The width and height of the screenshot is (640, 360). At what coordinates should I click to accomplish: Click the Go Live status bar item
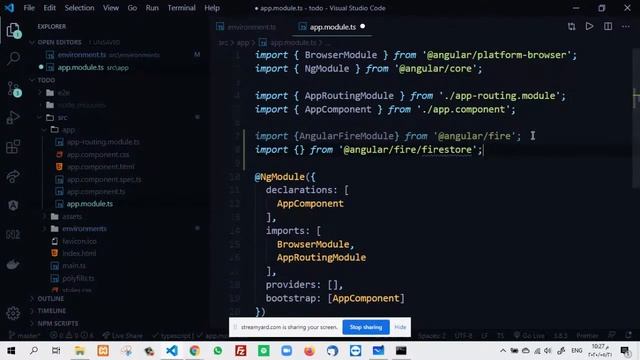pyautogui.click(x=529, y=335)
